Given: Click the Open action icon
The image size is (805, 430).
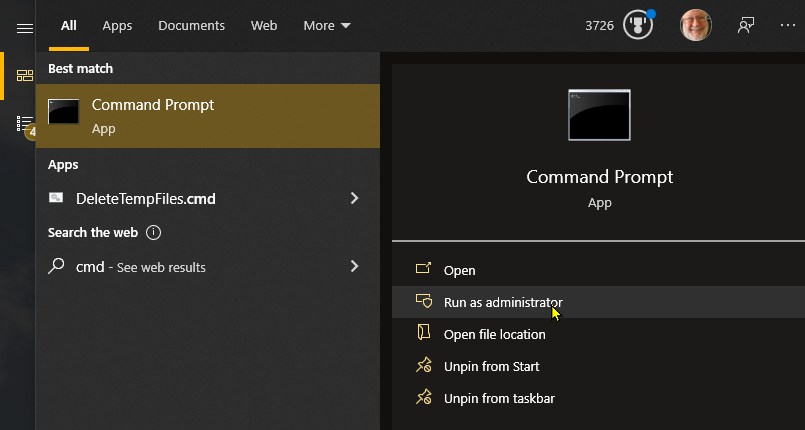Looking at the screenshot, I should (x=424, y=268).
